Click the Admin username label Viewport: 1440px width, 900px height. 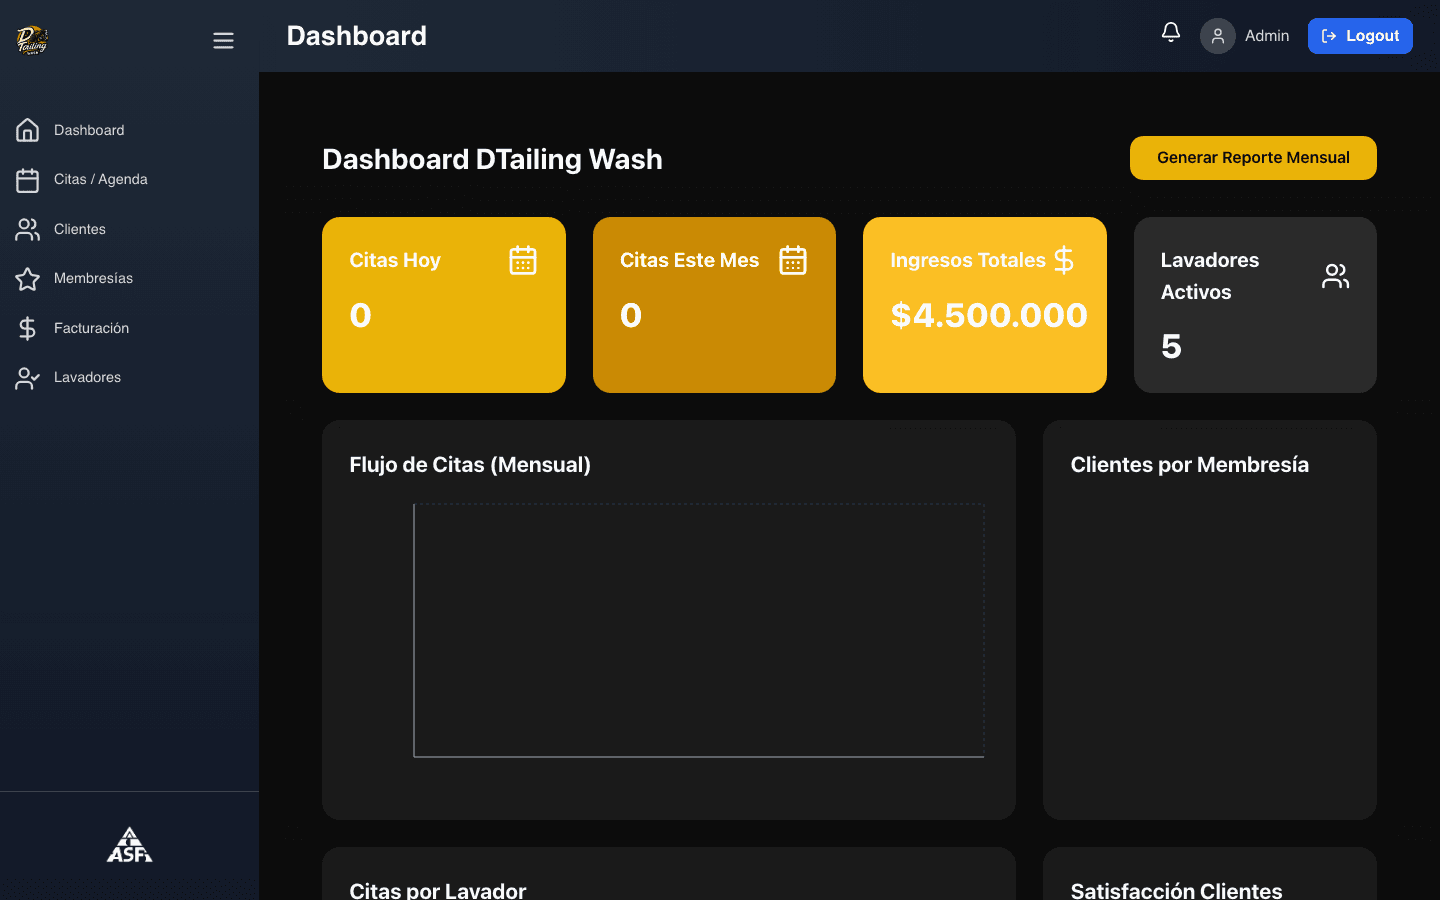pos(1266,36)
